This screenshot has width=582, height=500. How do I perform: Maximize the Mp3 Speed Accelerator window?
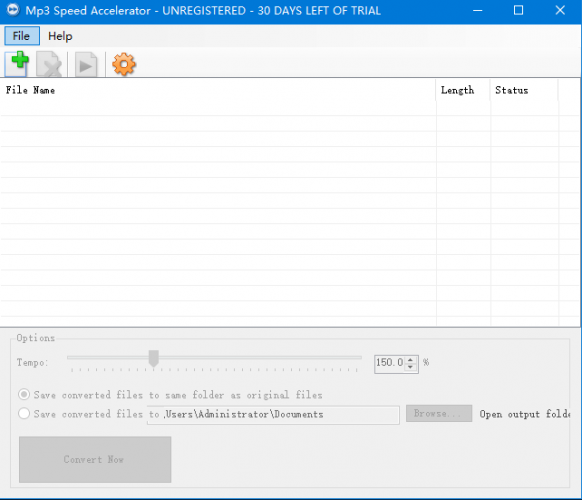click(519, 11)
